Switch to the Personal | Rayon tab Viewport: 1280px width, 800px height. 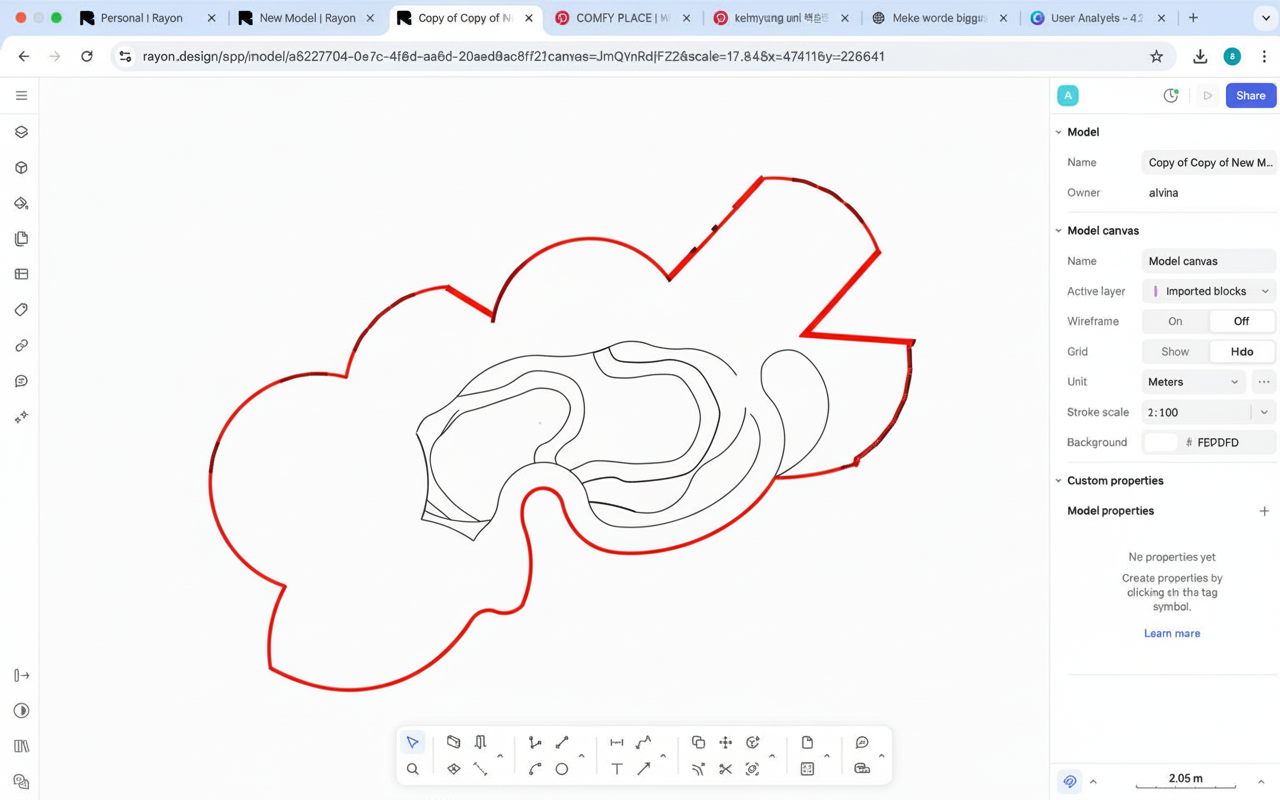pyautogui.click(x=146, y=18)
